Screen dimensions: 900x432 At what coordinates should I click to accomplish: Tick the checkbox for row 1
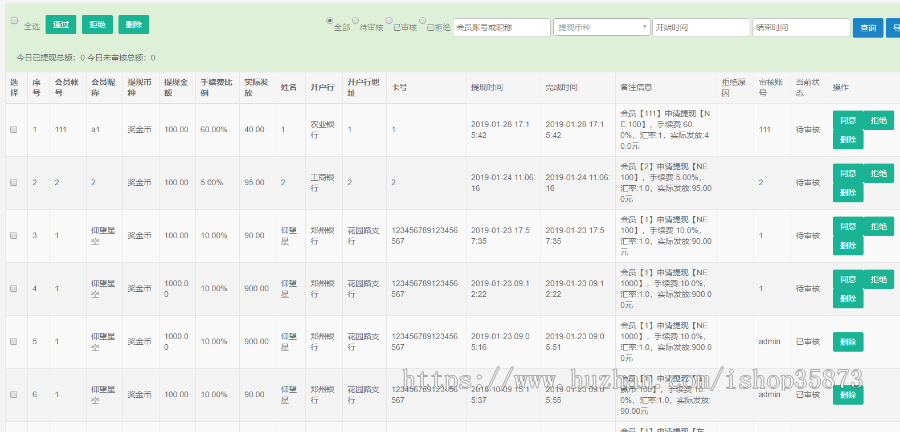pos(13,129)
